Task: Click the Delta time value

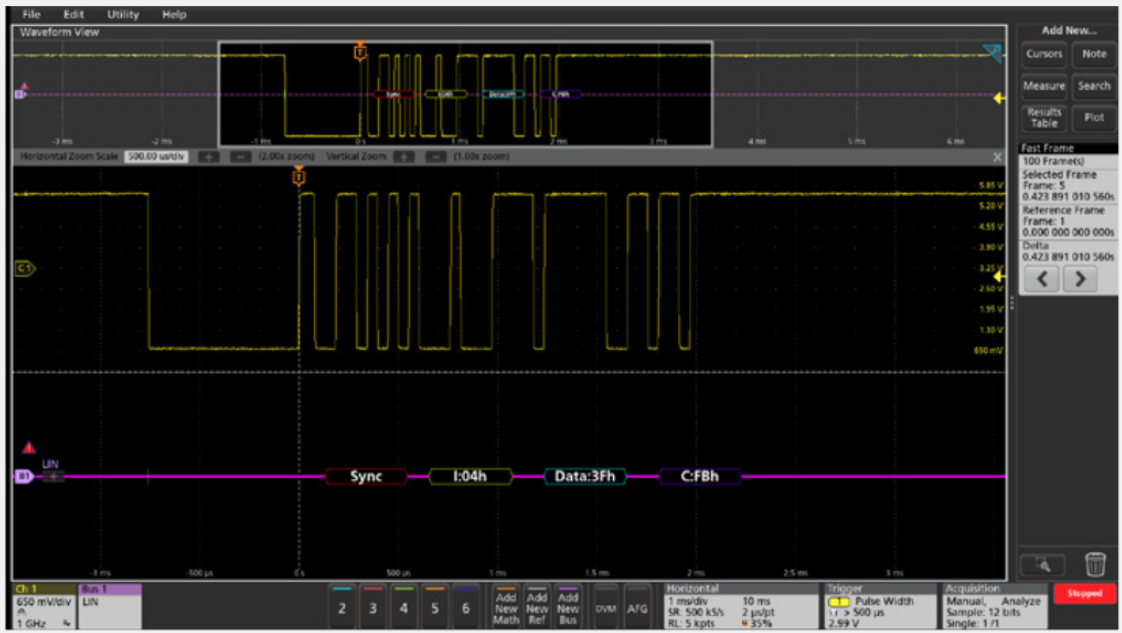Action: 1068,257
